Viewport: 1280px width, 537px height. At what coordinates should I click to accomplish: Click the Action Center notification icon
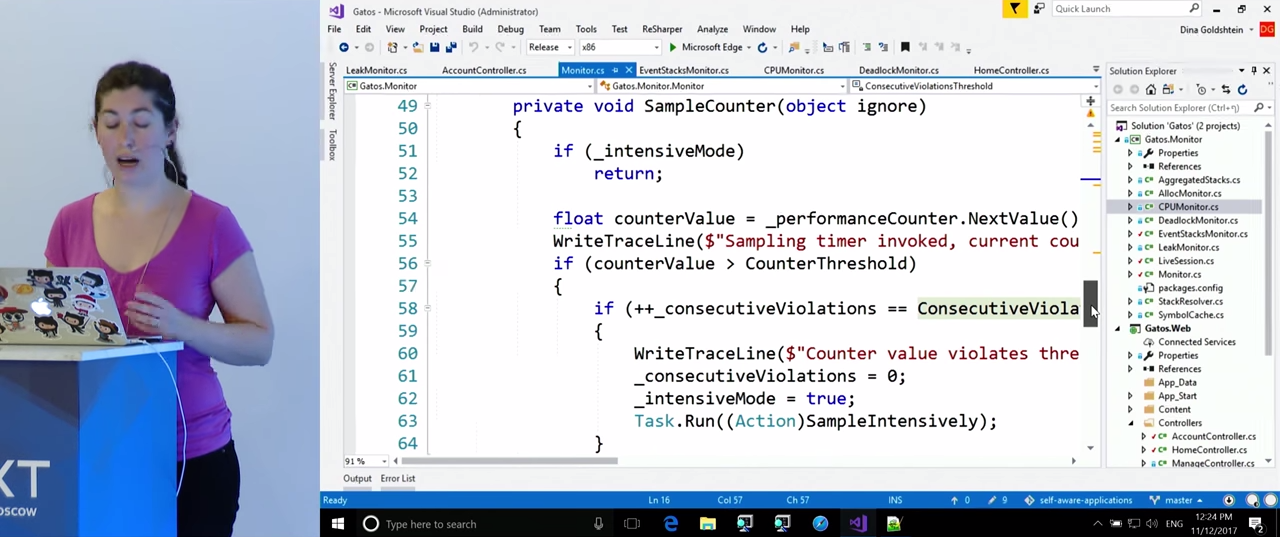click(1256, 524)
